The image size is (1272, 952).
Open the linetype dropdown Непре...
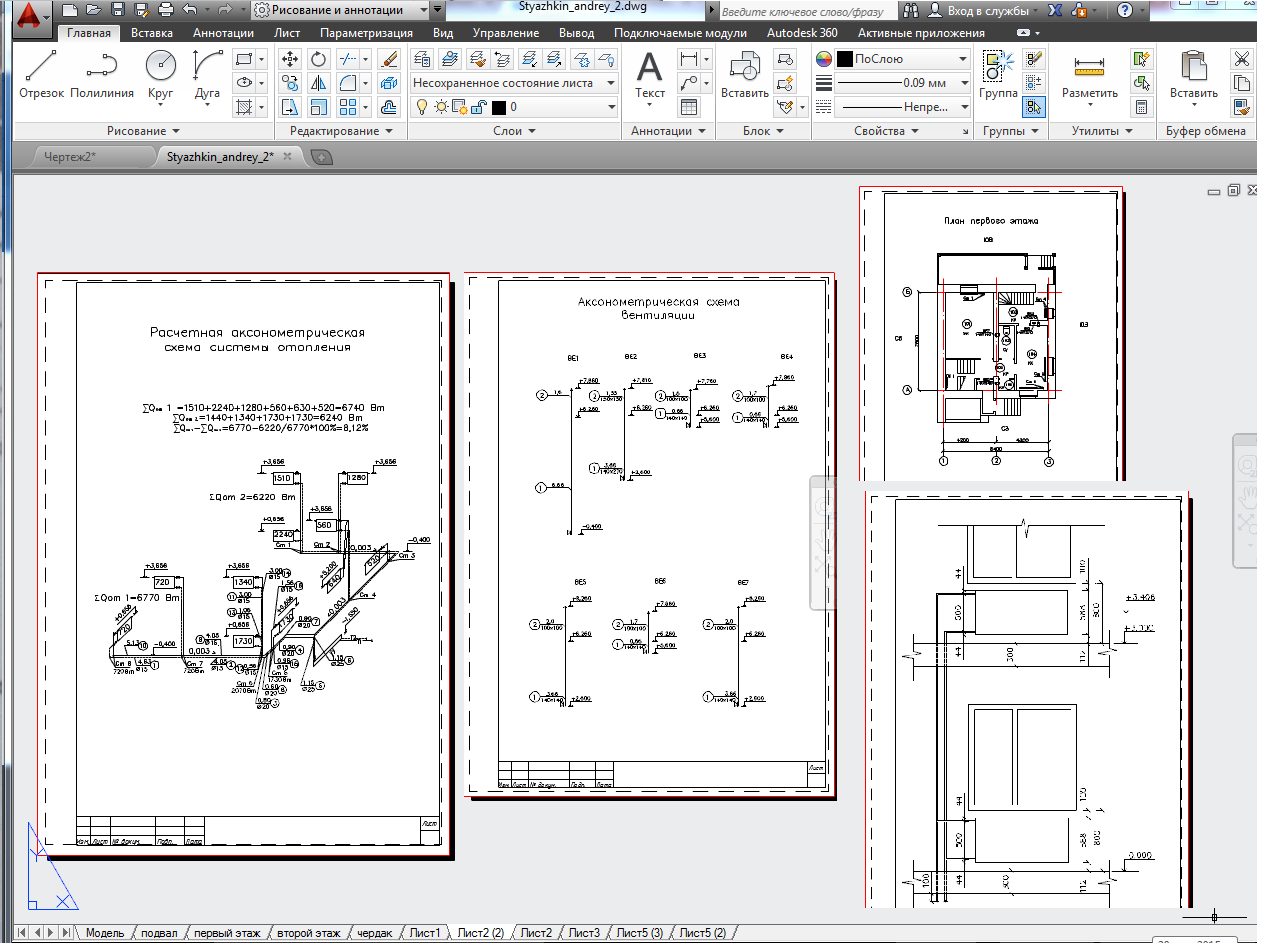903,107
